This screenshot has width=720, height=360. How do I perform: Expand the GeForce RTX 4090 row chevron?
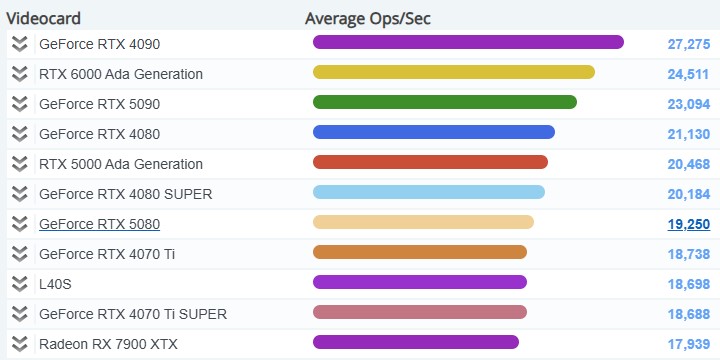click(19, 44)
